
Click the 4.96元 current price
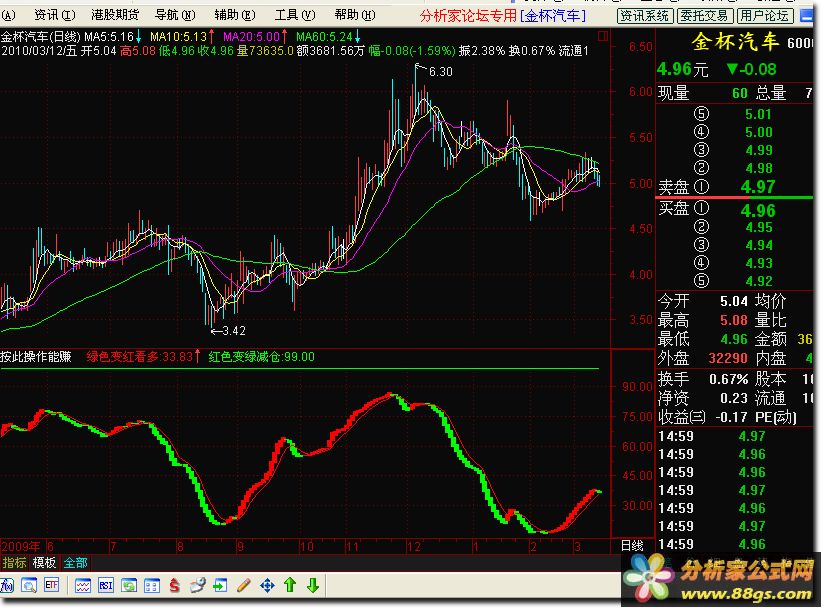click(x=682, y=69)
